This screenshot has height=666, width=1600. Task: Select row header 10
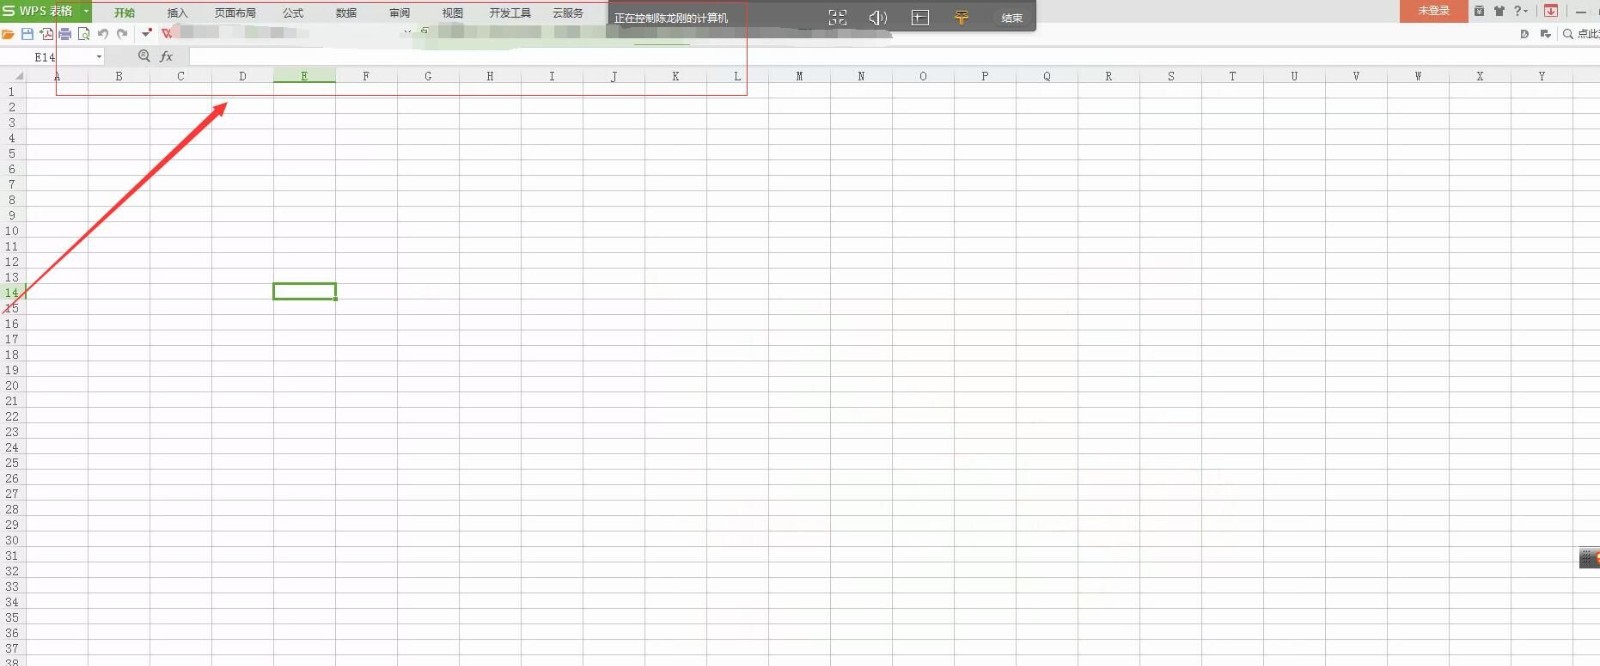[12, 231]
